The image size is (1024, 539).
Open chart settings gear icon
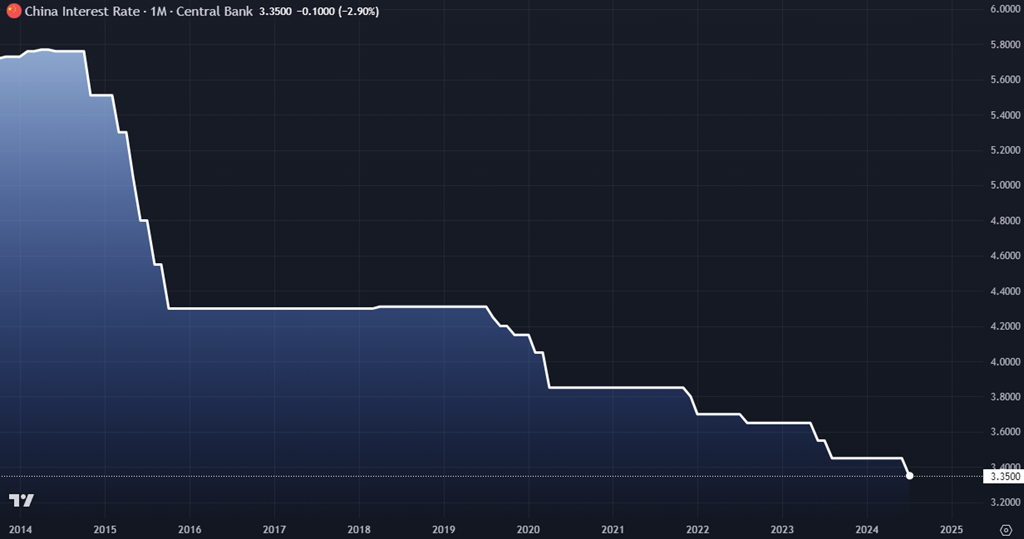1005,529
